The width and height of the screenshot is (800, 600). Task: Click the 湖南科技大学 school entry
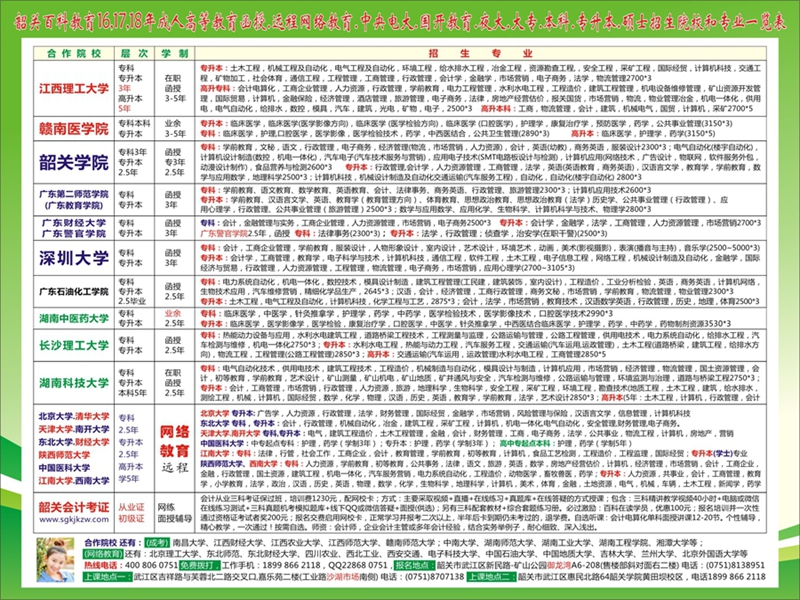[x=73, y=383]
